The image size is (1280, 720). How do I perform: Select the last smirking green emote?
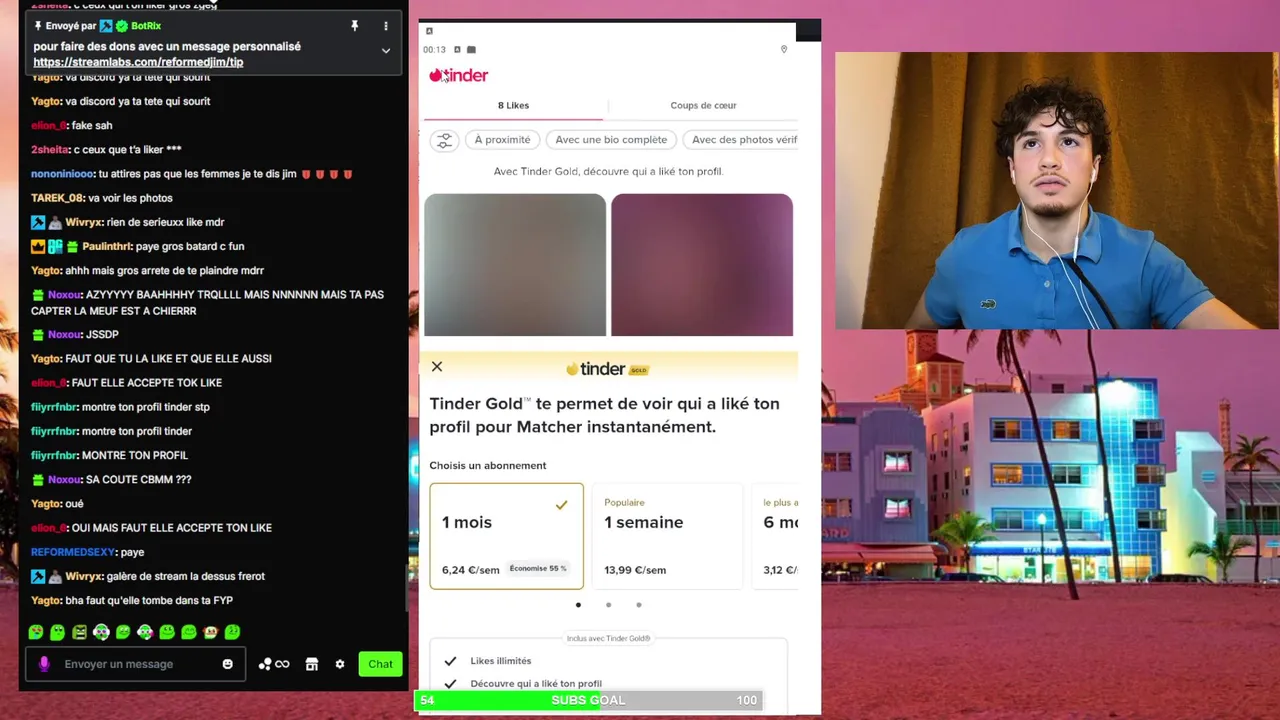tap(233, 632)
